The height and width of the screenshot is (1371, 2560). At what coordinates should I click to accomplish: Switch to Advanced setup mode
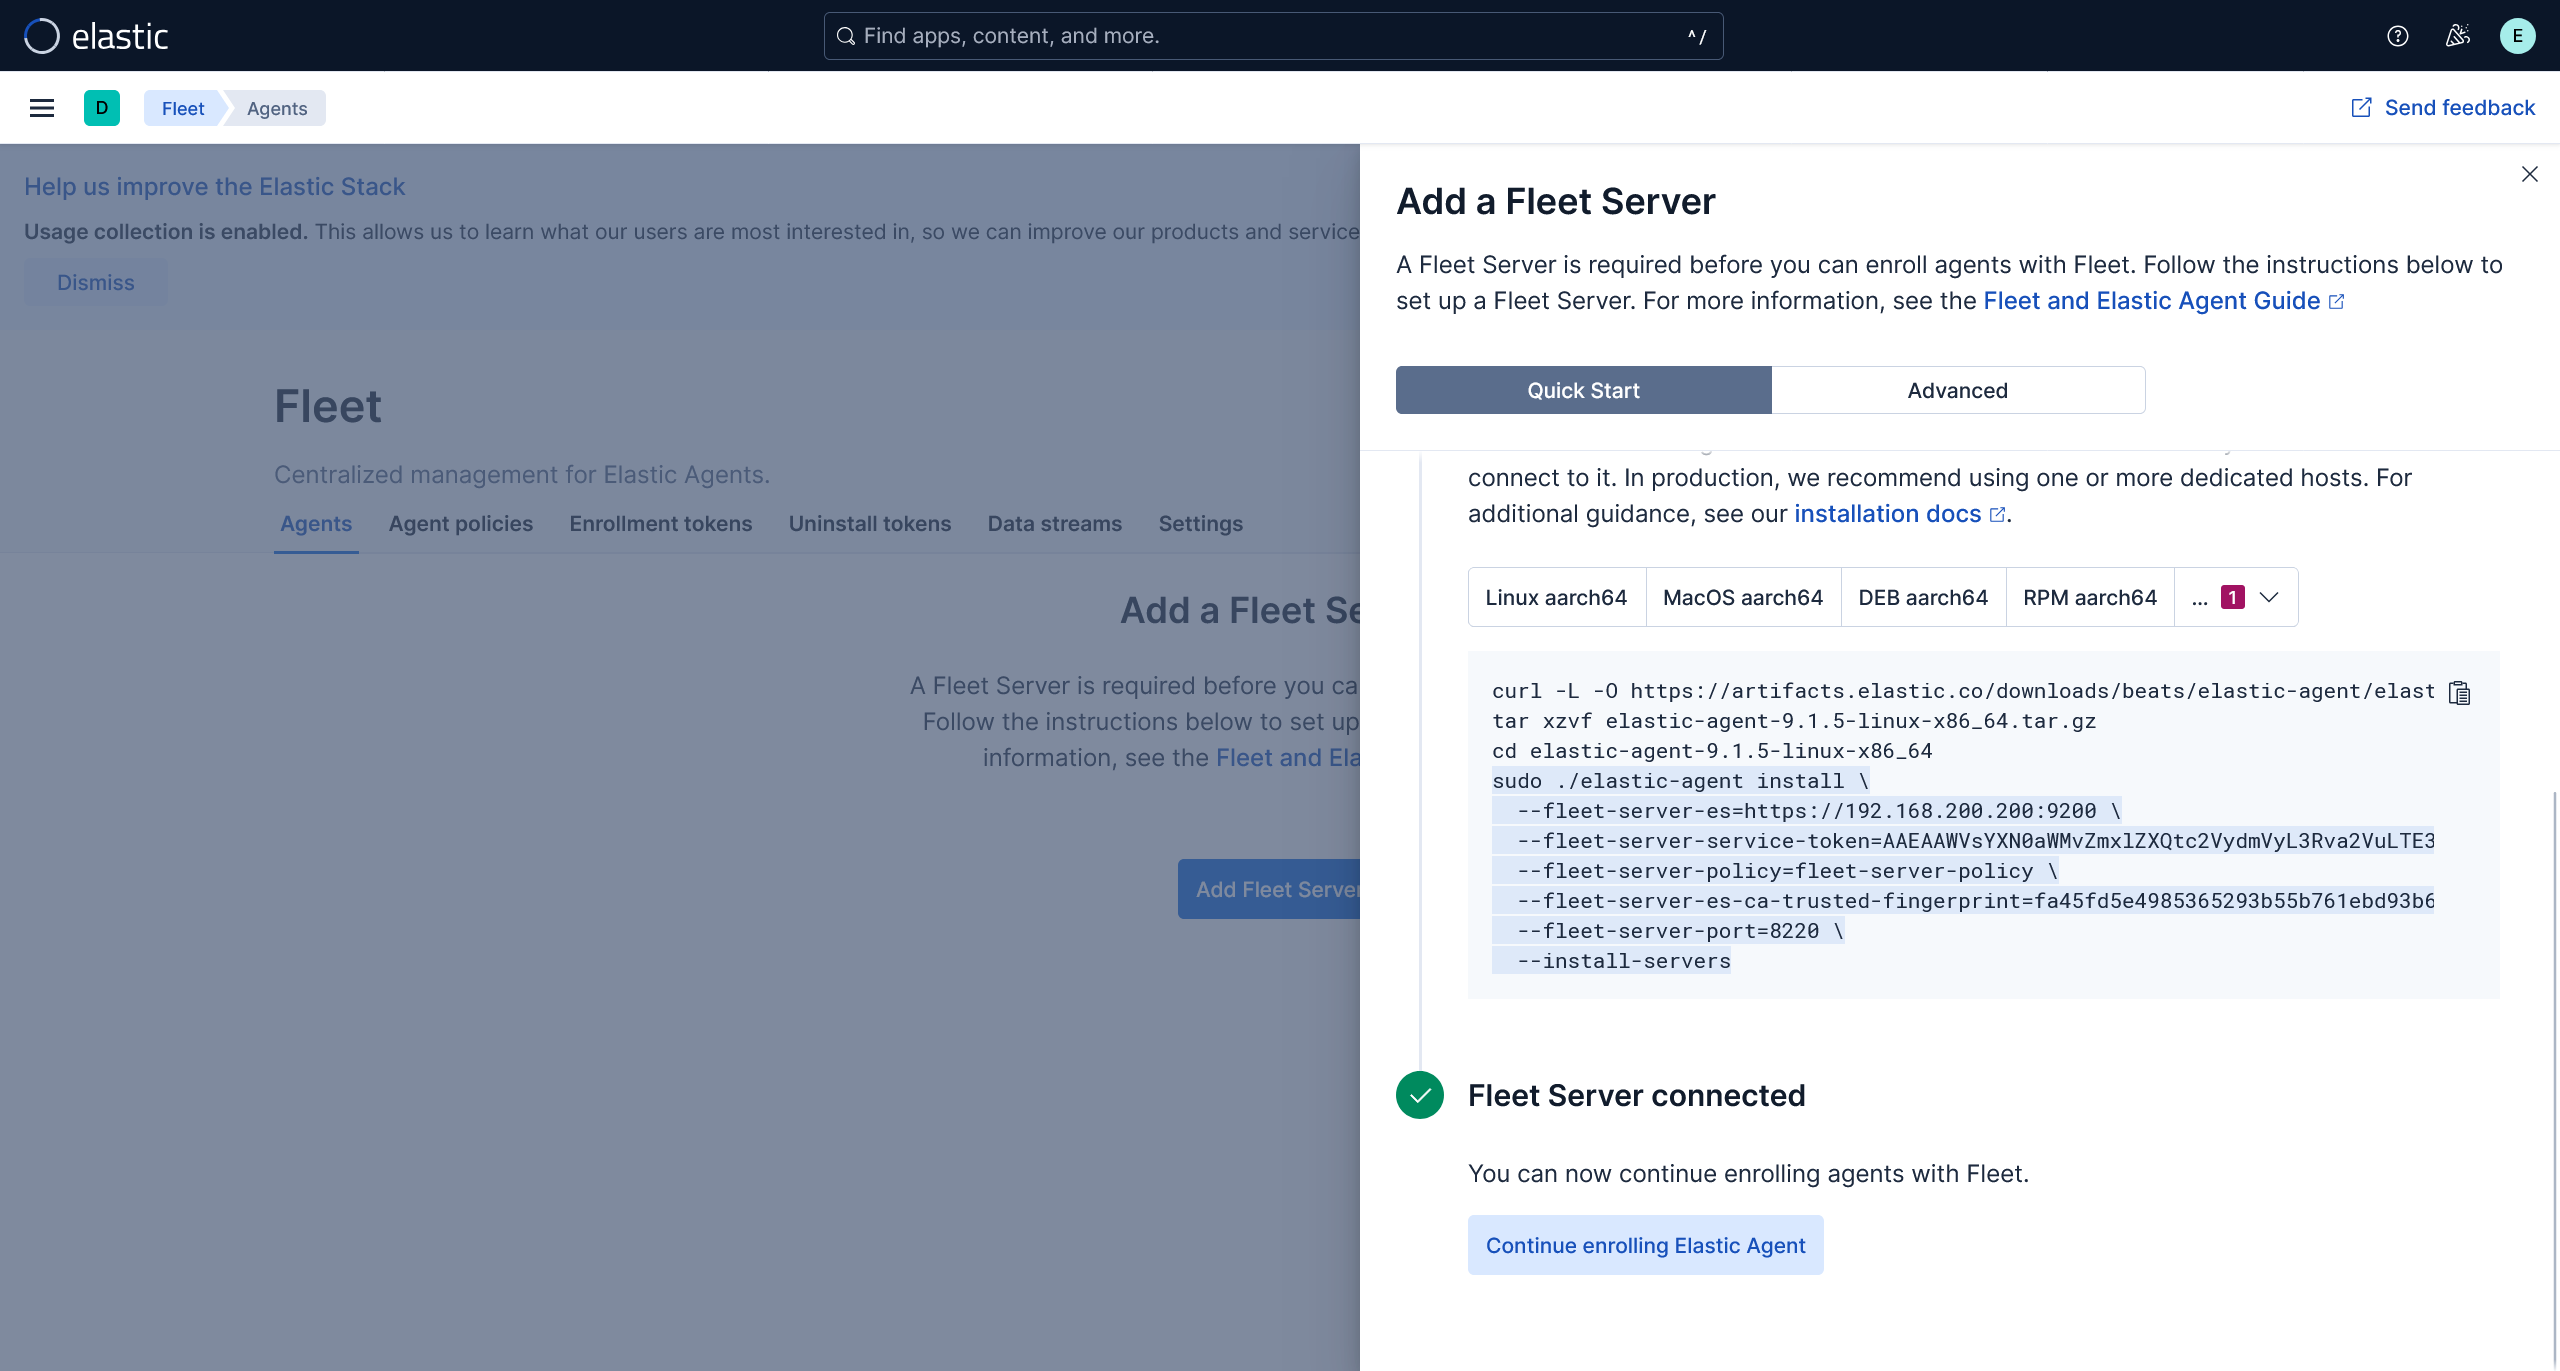pos(1957,390)
